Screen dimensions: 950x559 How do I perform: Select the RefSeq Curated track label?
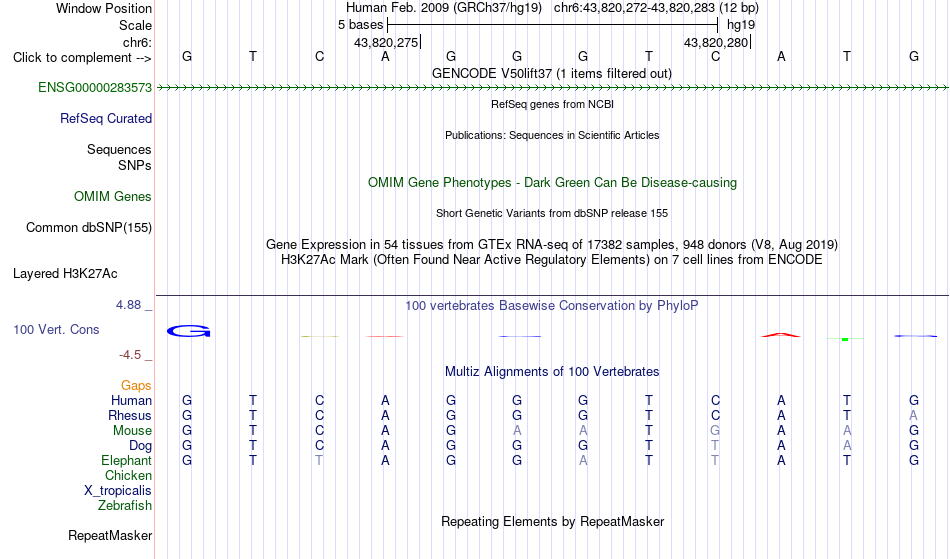[x=105, y=118]
